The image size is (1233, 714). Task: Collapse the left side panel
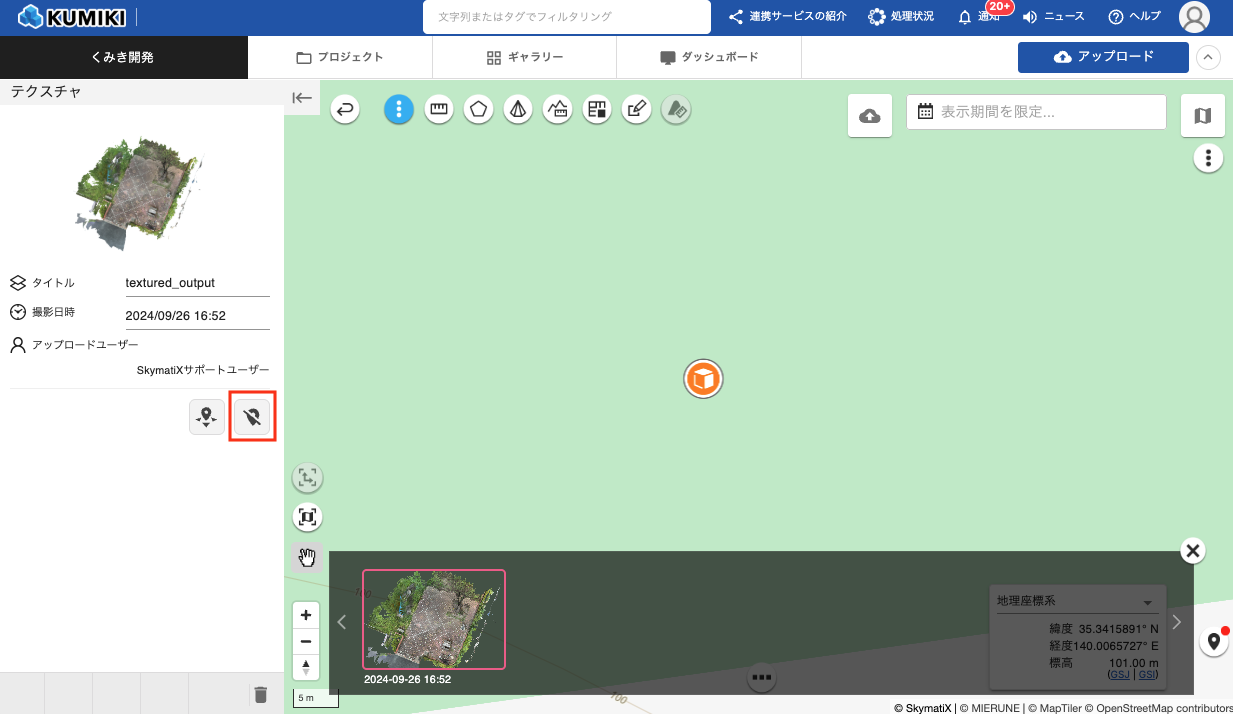click(x=302, y=98)
